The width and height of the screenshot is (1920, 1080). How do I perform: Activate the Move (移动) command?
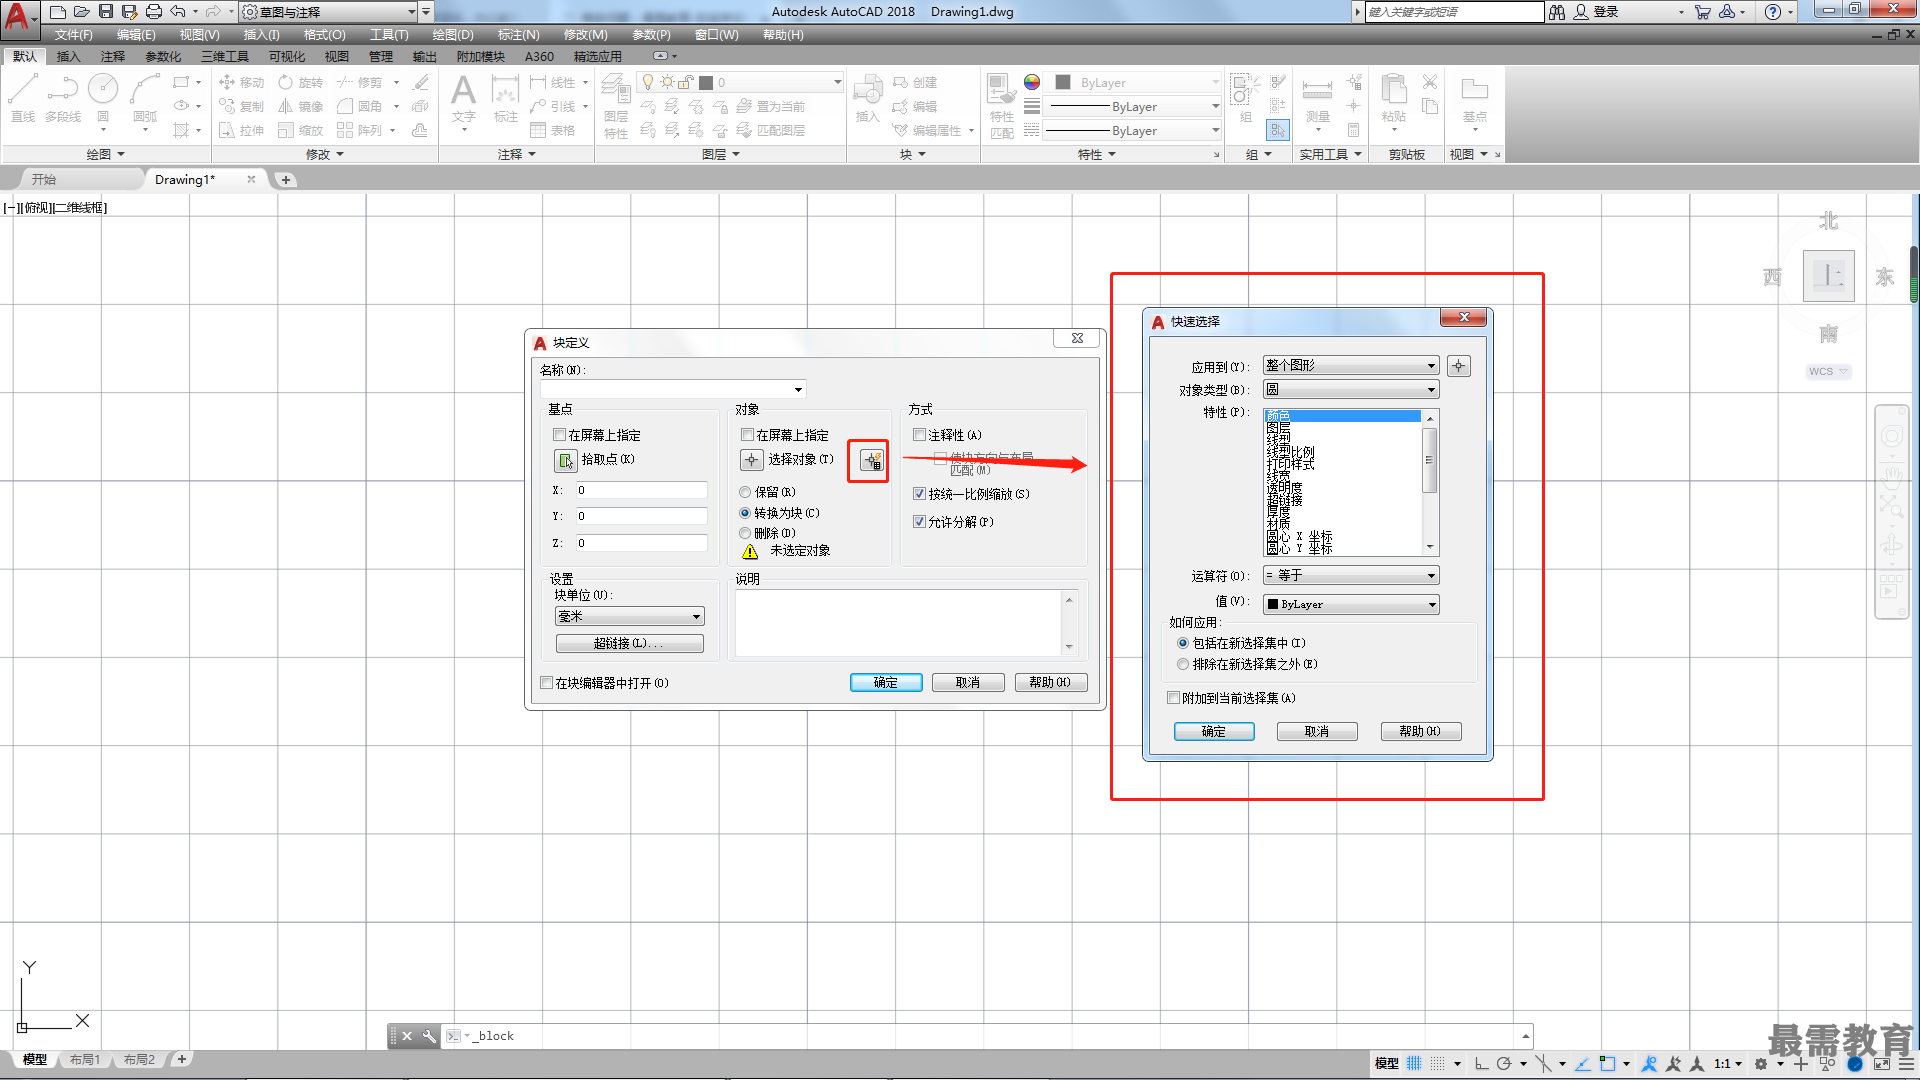(241, 82)
